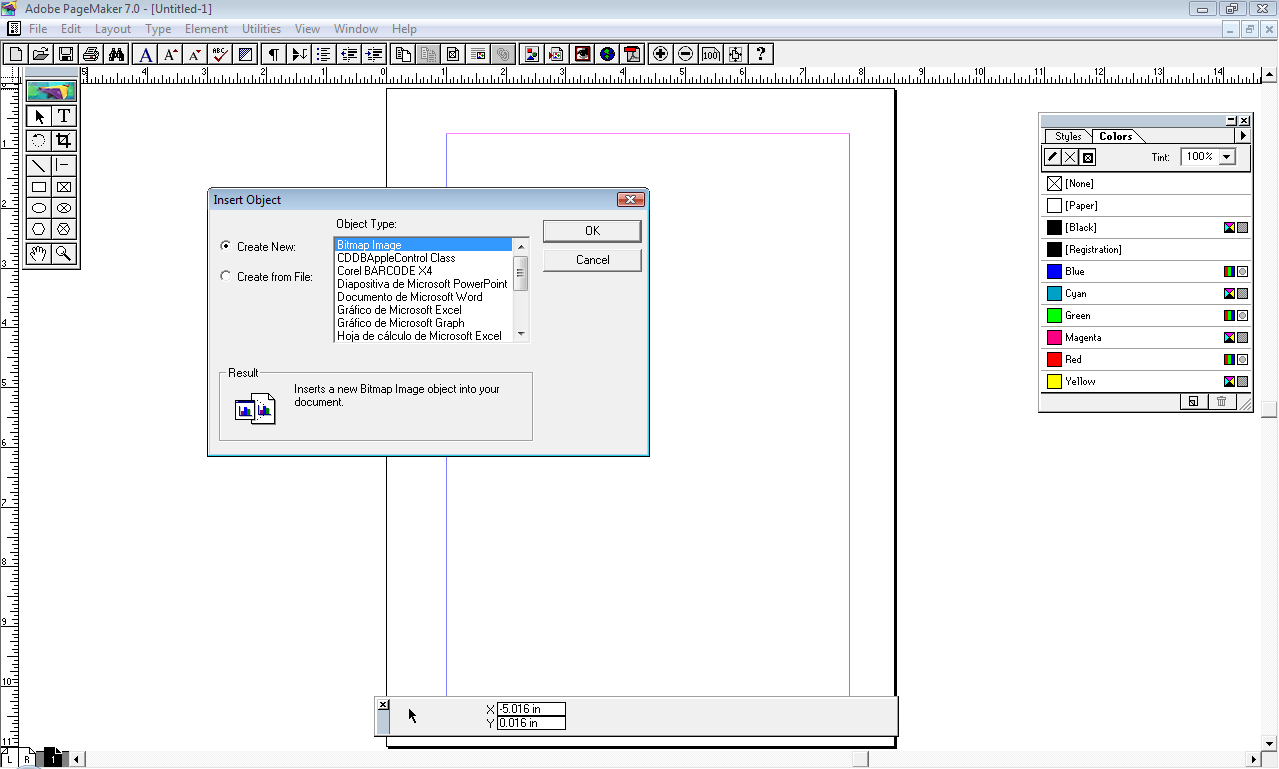Viewport: 1279px width, 769px height.
Task: Click Cancel in Insert Object dialog
Action: (592, 260)
